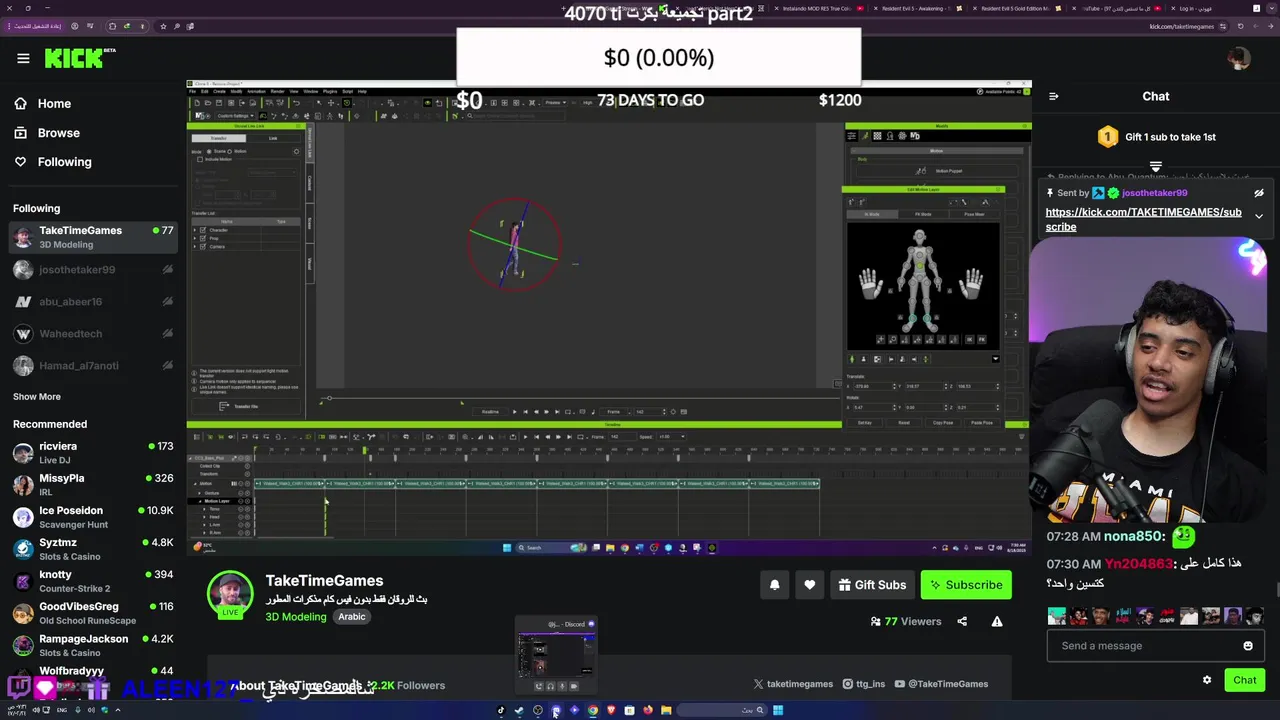The height and width of the screenshot is (720, 1280).
Task: Click TakeTimeGames live avatar
Action: (x=230, y=594)
